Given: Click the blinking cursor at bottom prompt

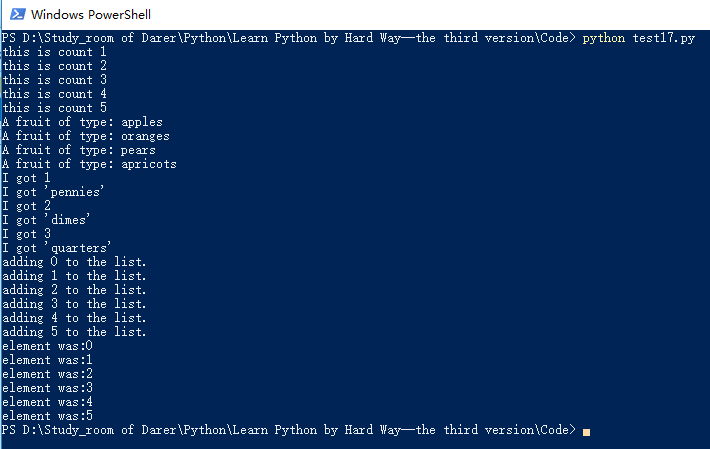Looking at the screenshot, I should point(587,431).
